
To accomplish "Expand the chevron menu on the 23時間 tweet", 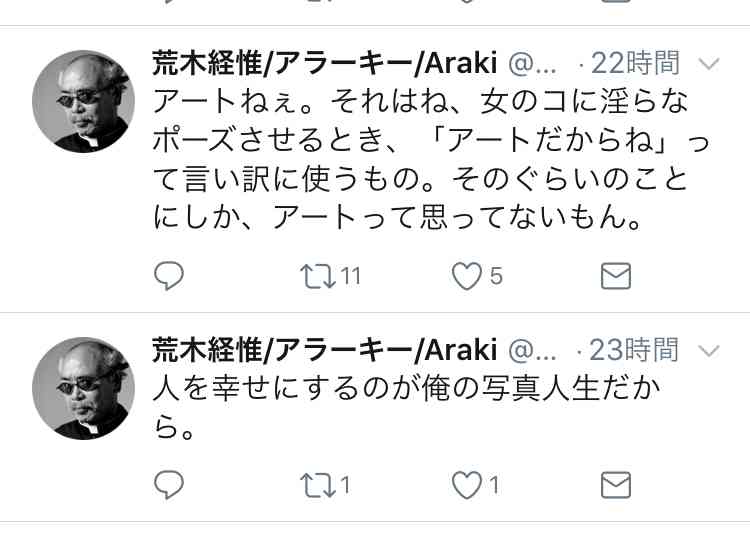I will tap(709, 351).
